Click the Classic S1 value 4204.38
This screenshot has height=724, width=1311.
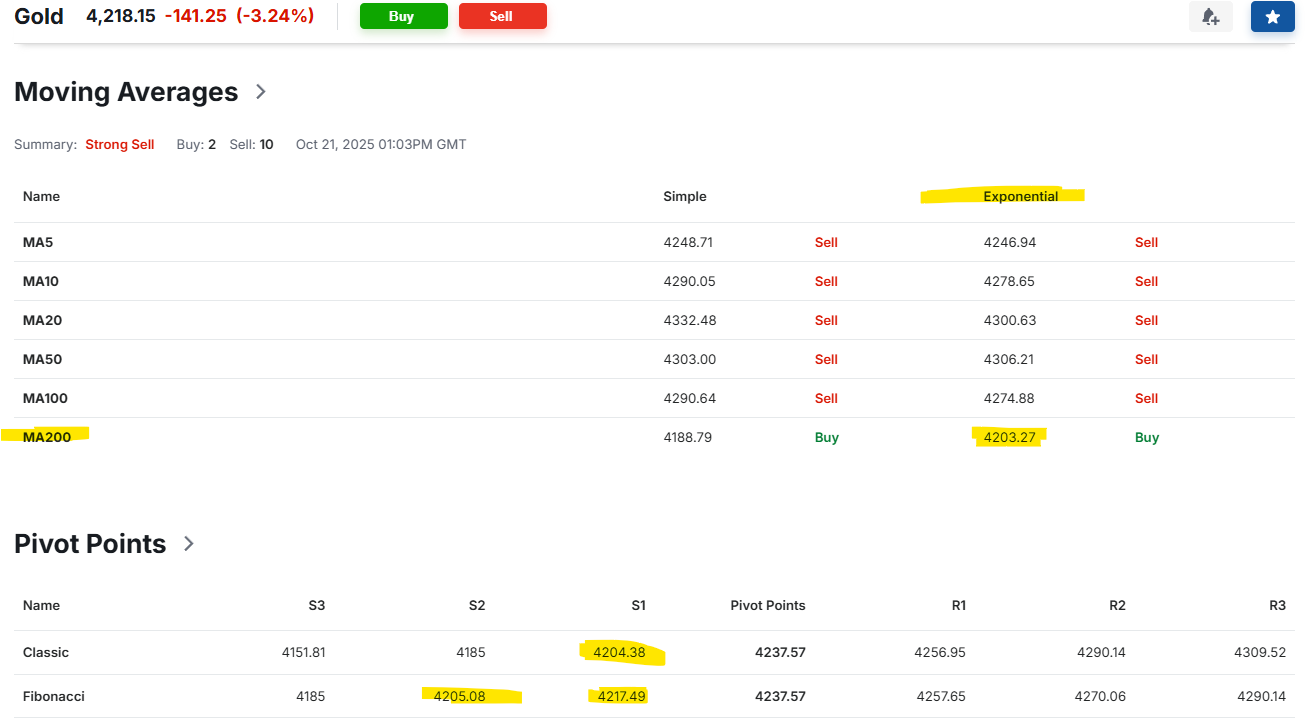[619, 652]
